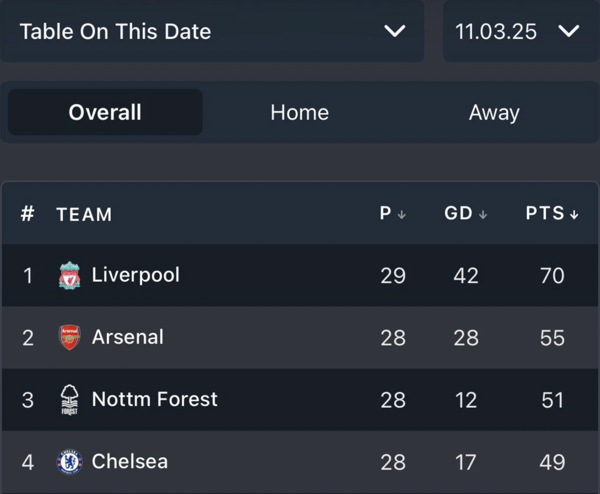
Task: Sort table by PTS arrow
Action: click(574, 215)
